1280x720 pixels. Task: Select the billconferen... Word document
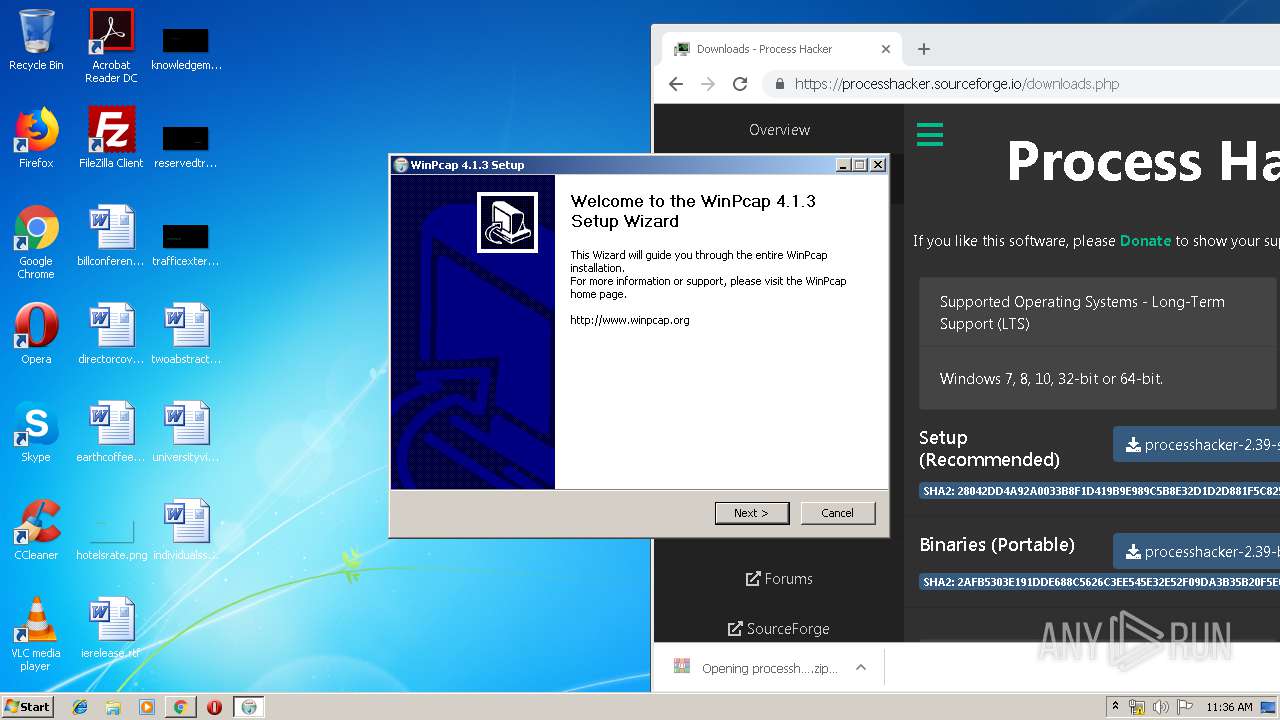coord(111,236)
